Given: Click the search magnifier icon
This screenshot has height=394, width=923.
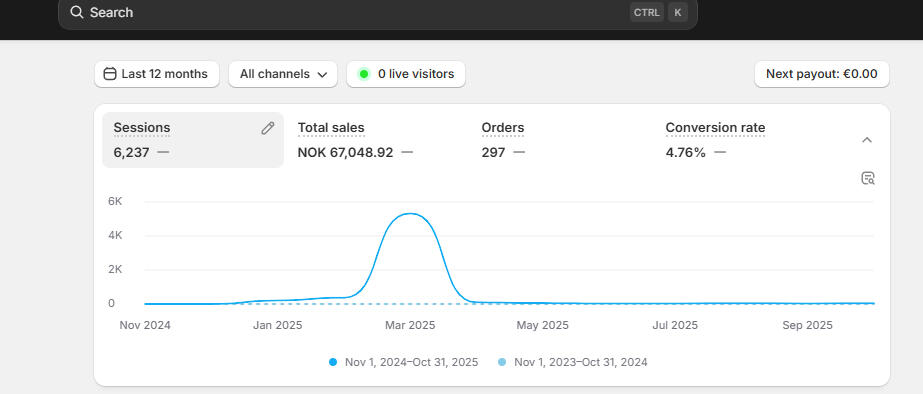Looking at the screenshot, I should click(x=77, y=12).
